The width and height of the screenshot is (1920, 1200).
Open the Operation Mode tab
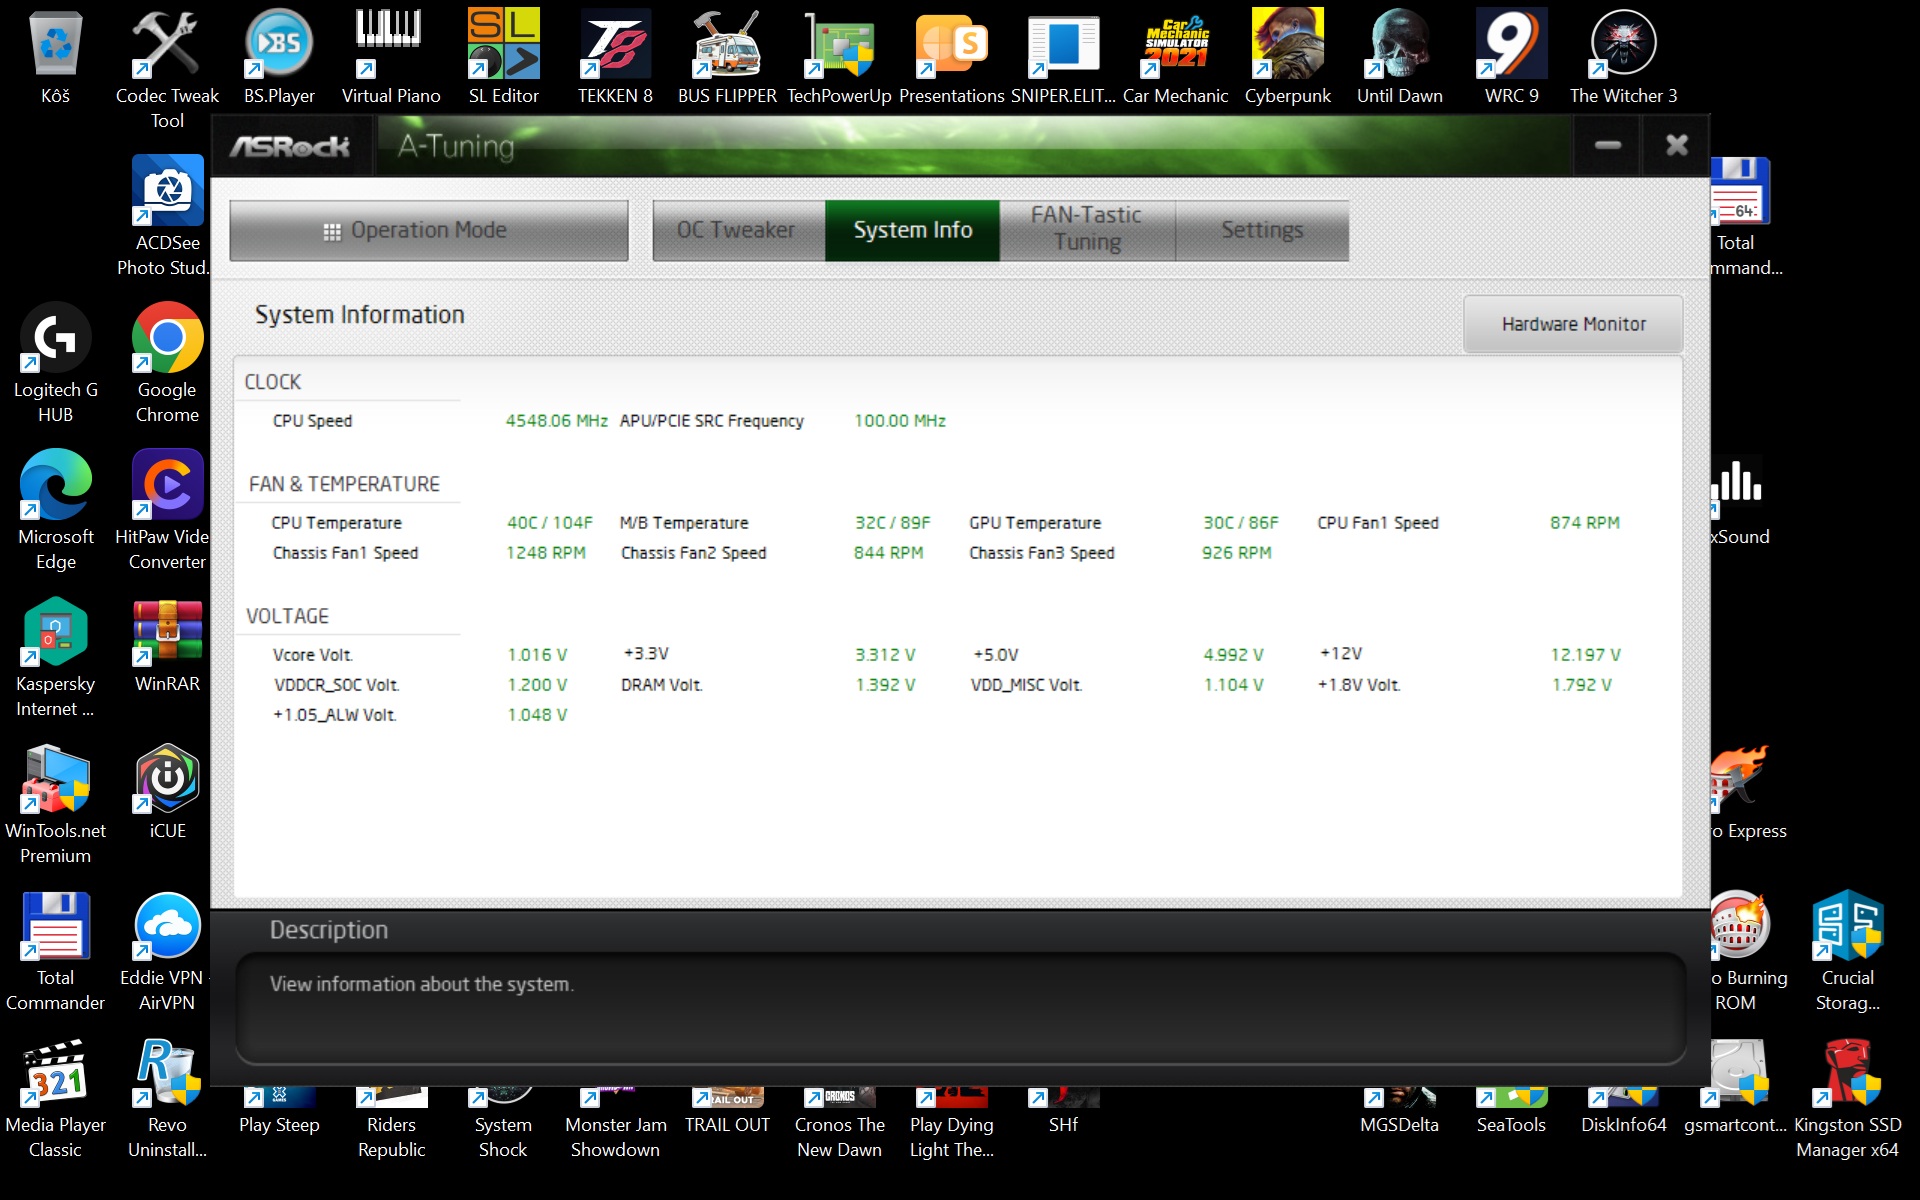[x=428, y=230]
